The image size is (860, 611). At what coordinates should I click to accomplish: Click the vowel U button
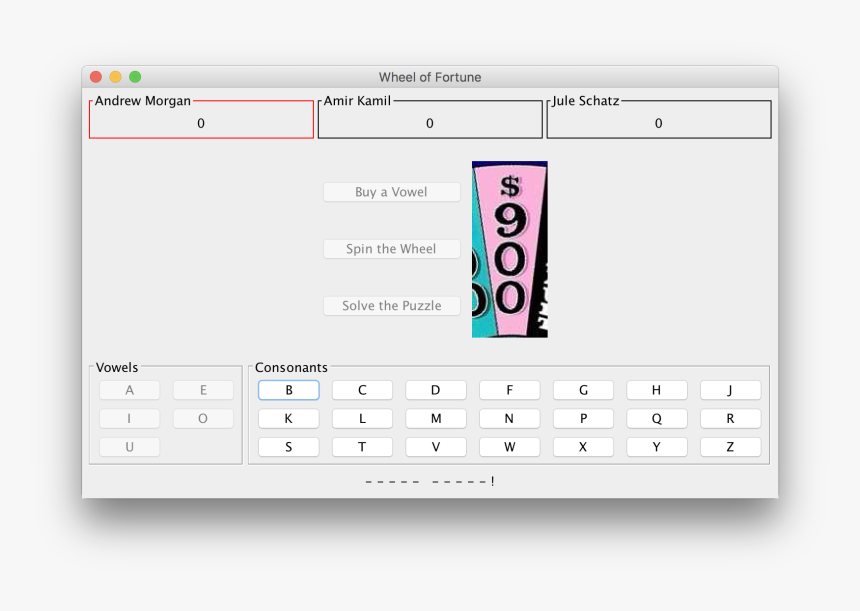click(x=129, y=447)
